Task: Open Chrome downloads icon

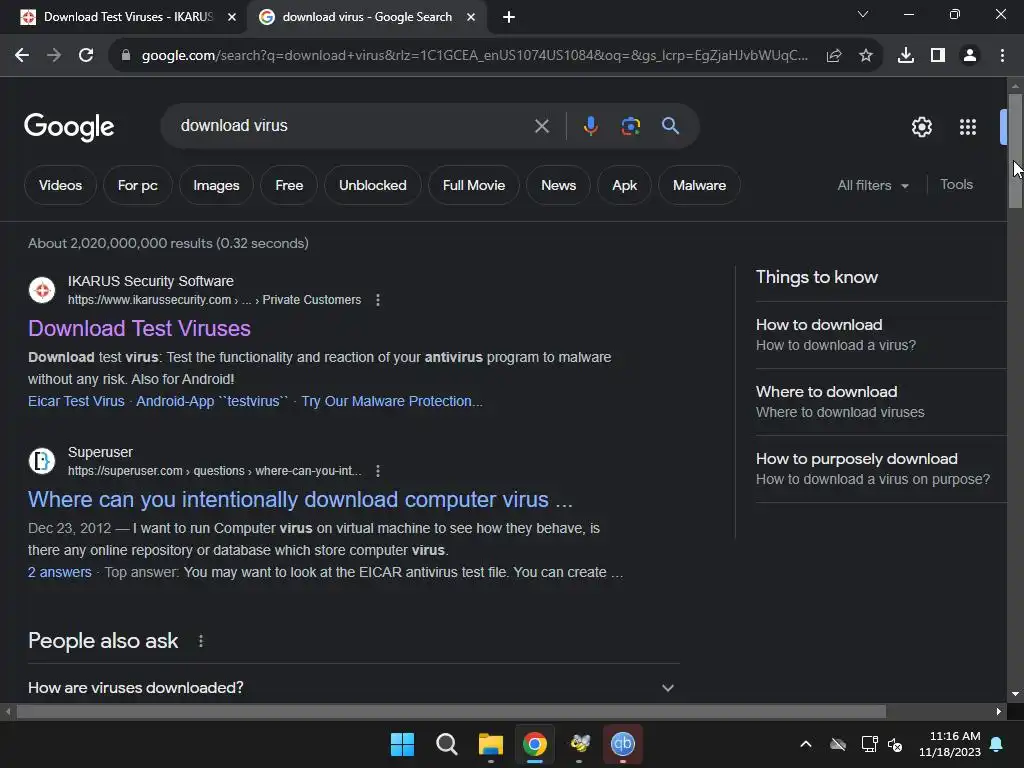Action: pos(905,56)
